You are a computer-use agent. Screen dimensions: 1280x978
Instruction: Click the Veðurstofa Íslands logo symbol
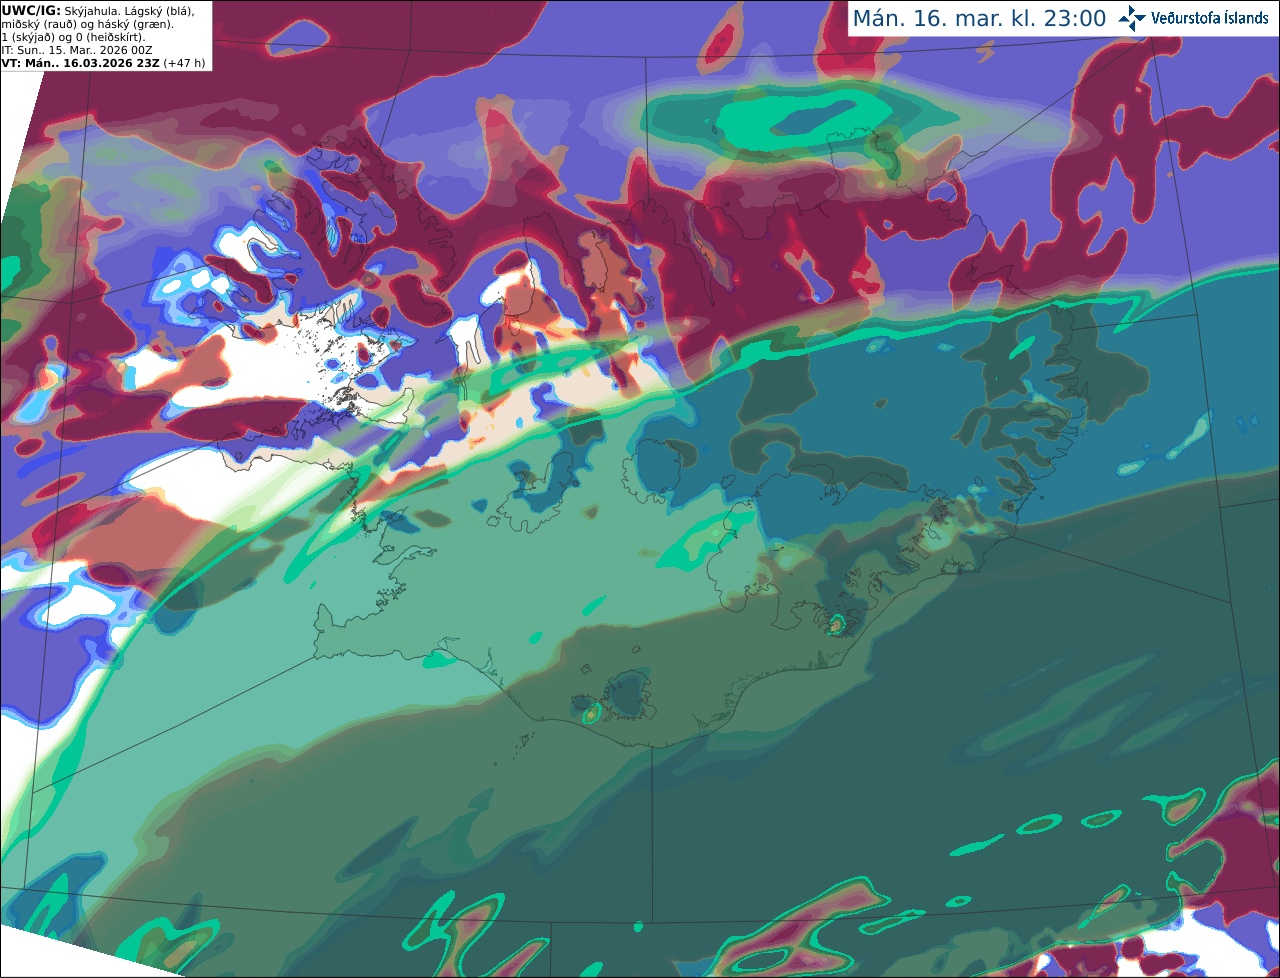click(1131, 18)
